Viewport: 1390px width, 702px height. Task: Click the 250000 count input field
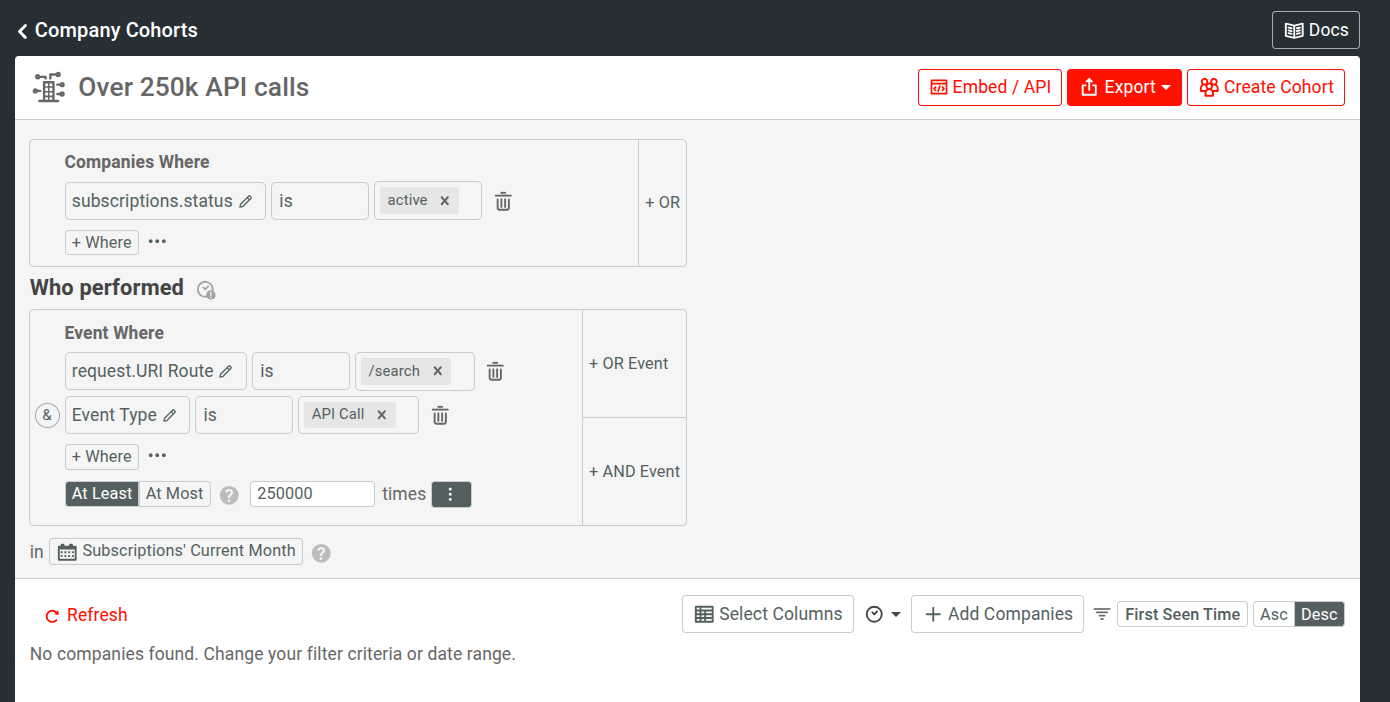click(x=312, y=493)
